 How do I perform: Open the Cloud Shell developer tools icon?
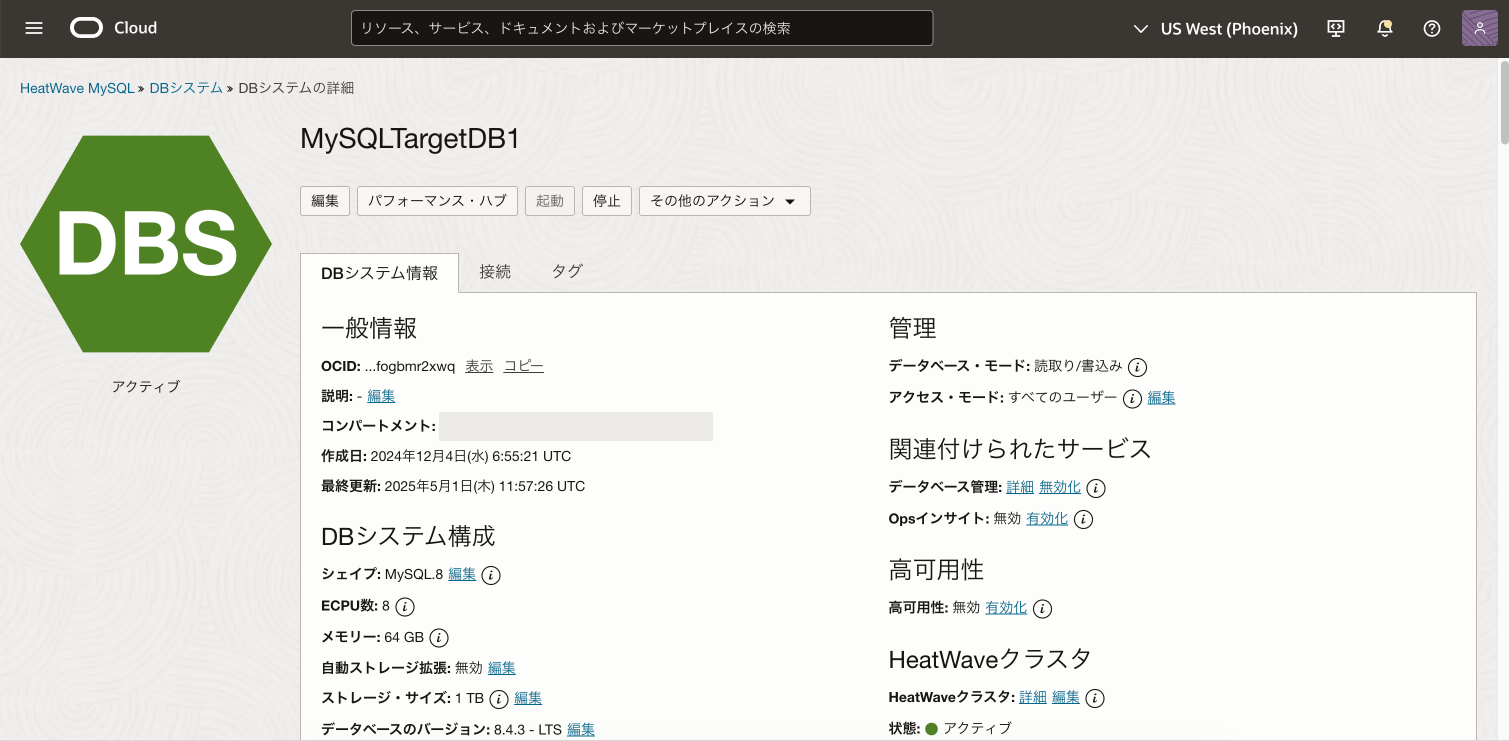pyautogui.click(x=1337, y=28)
